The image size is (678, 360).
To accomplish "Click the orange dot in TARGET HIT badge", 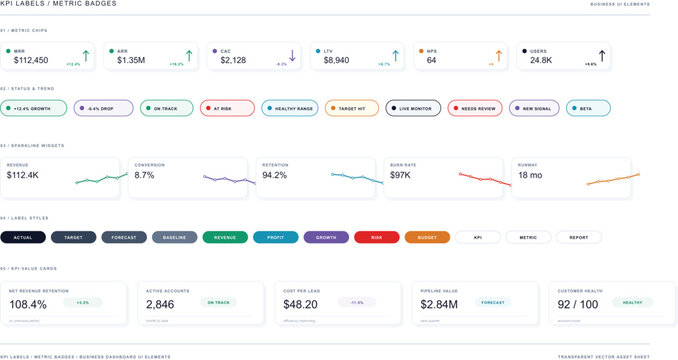I will click(333, 108).
